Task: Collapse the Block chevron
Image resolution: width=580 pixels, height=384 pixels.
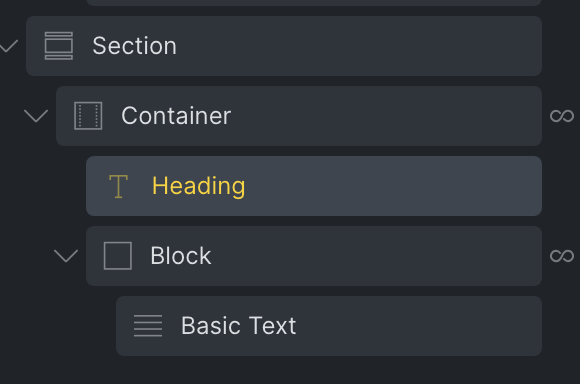Action: pos(66,256)
